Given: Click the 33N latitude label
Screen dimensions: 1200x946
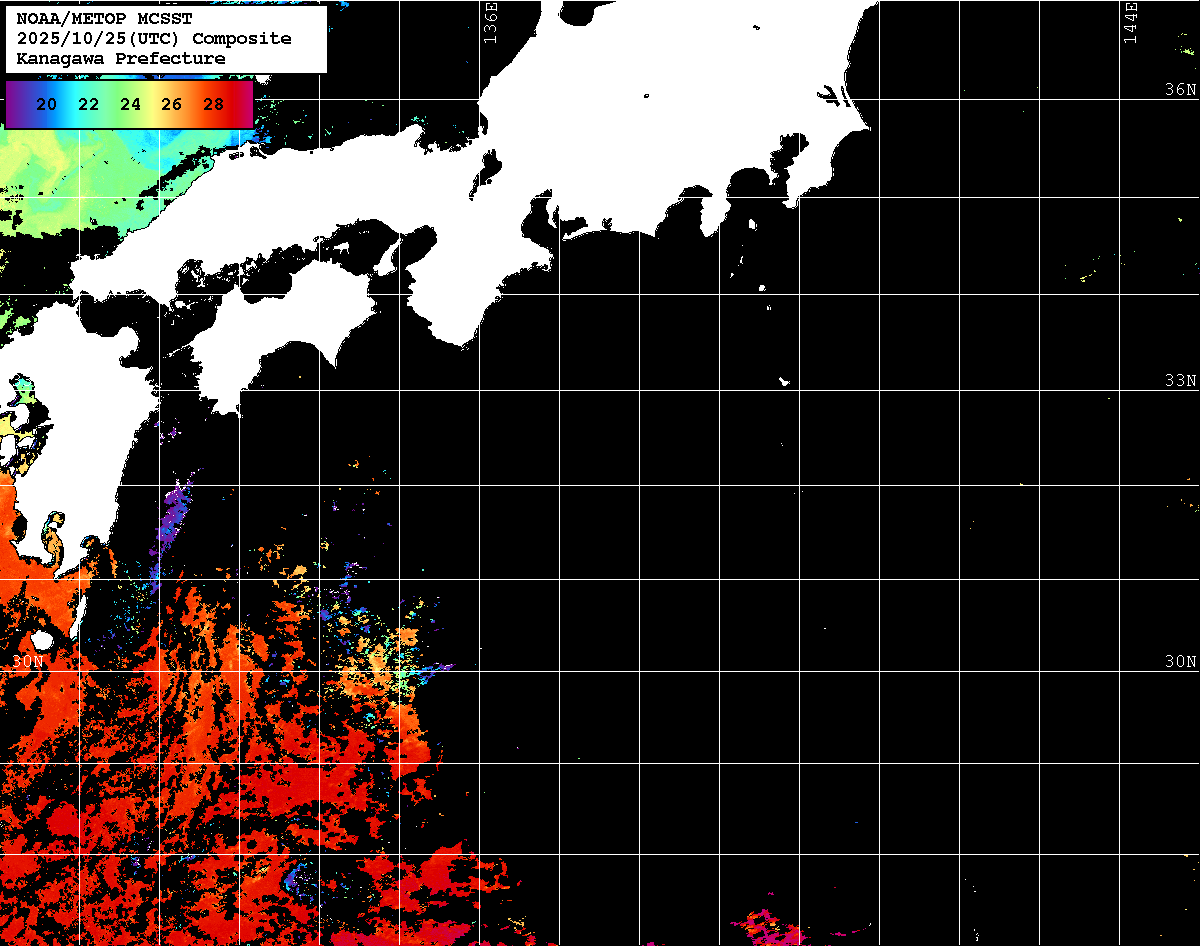Looking at the screenshot, I should pyautogui.click(x=1180, y=381).
